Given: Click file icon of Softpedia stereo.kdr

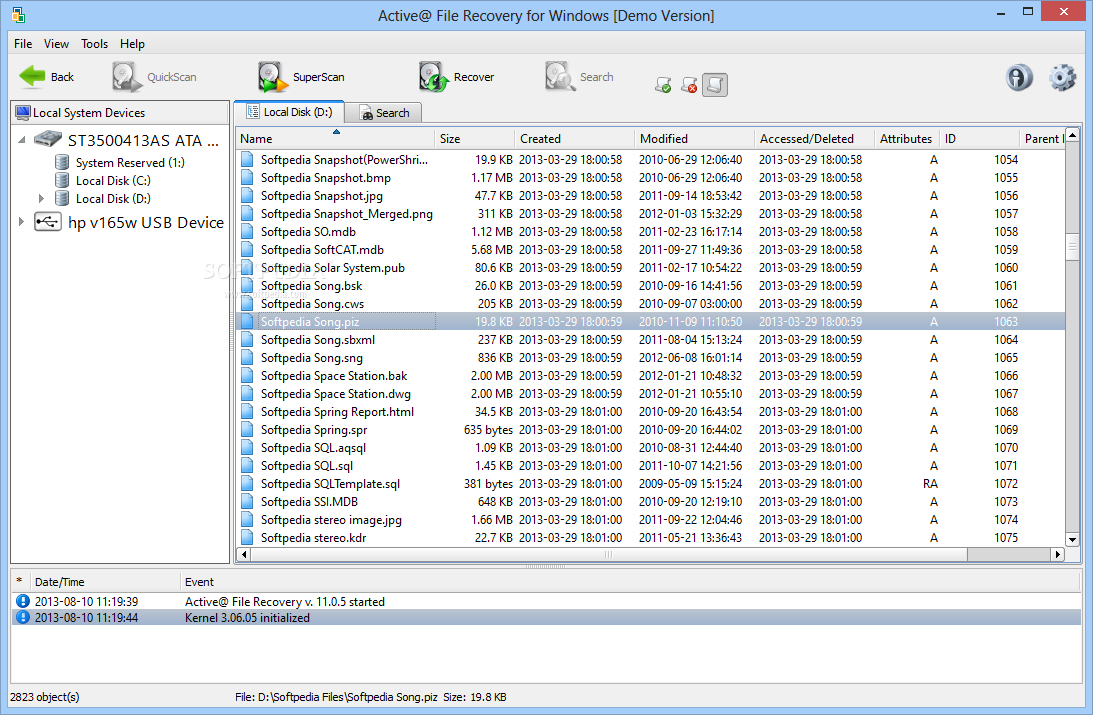Looking at the screenshot, I should click(247, 538).
